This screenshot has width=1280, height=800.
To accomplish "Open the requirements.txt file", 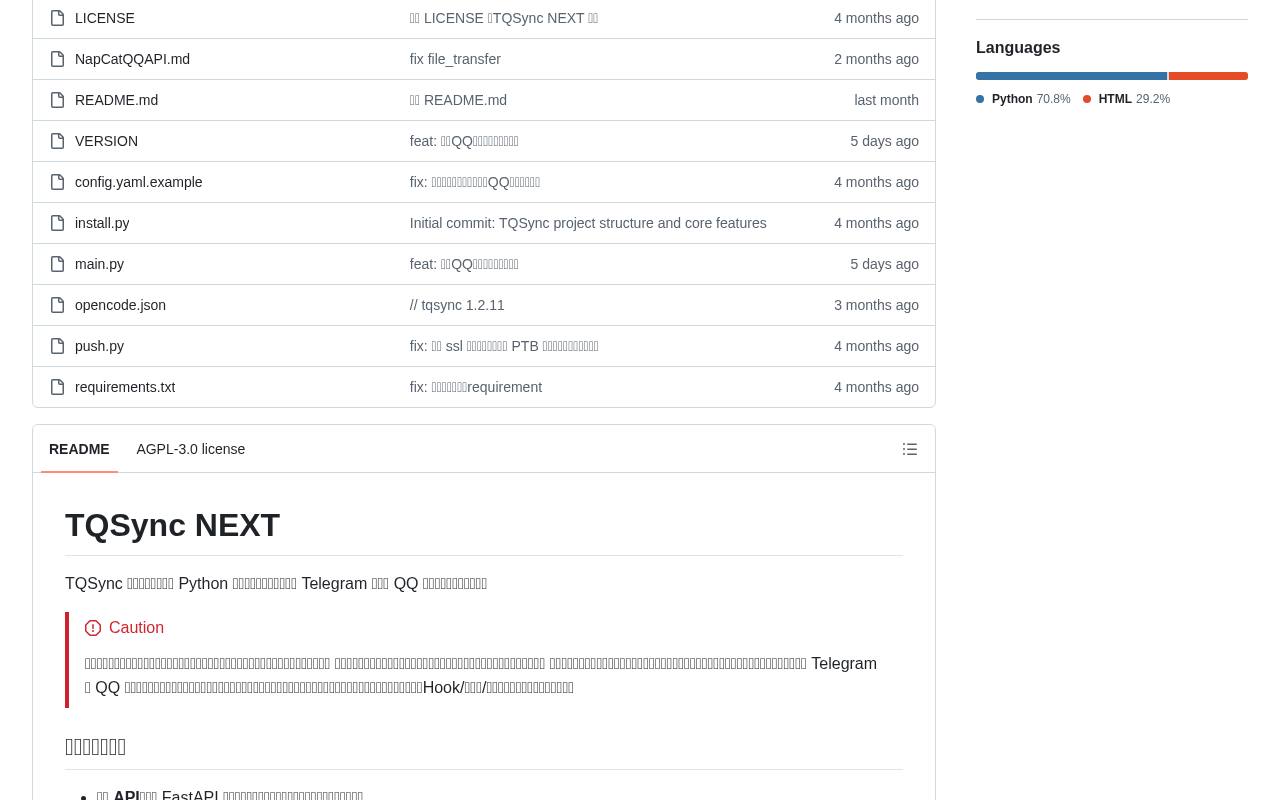I will (x=125, y=387).
